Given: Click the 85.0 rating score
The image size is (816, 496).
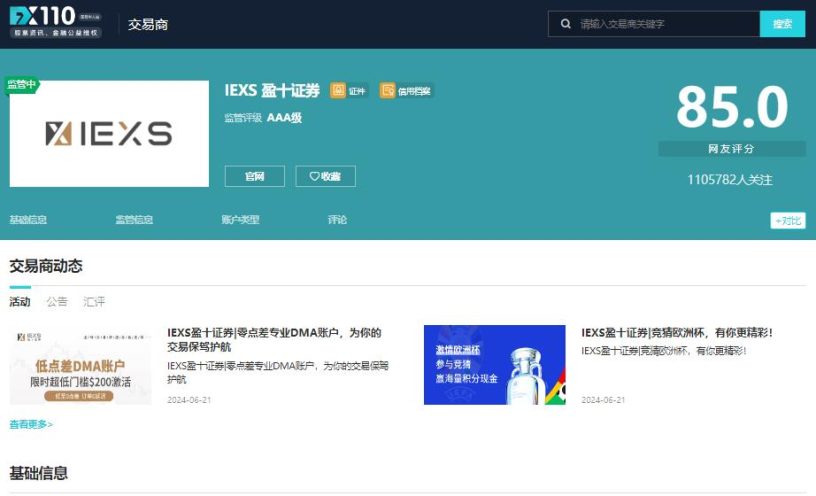Looking at the screenshot, I should [x=732, y=107].
